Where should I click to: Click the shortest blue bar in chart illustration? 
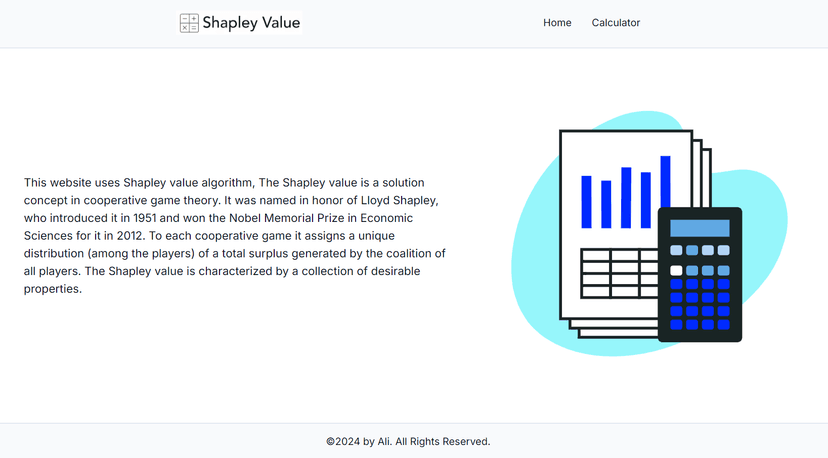pos(606,204)
